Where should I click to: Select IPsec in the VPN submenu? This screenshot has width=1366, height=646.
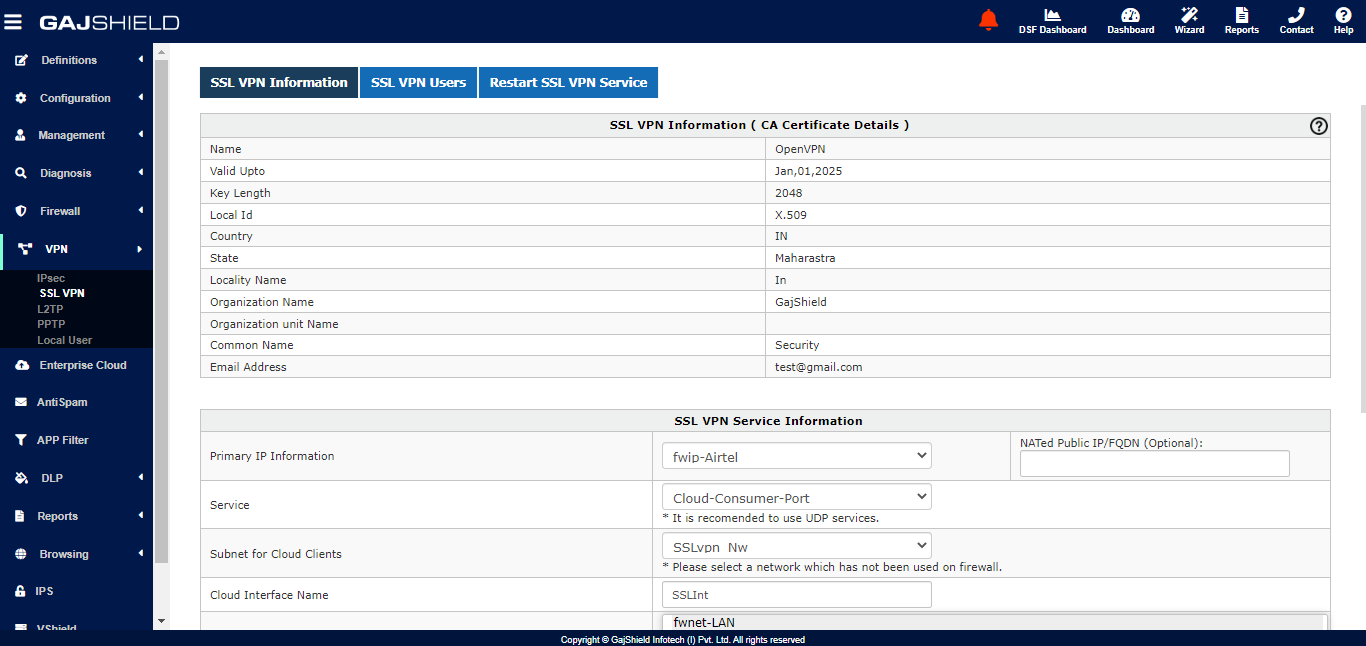pyautogui.click(x=51, y=278)
